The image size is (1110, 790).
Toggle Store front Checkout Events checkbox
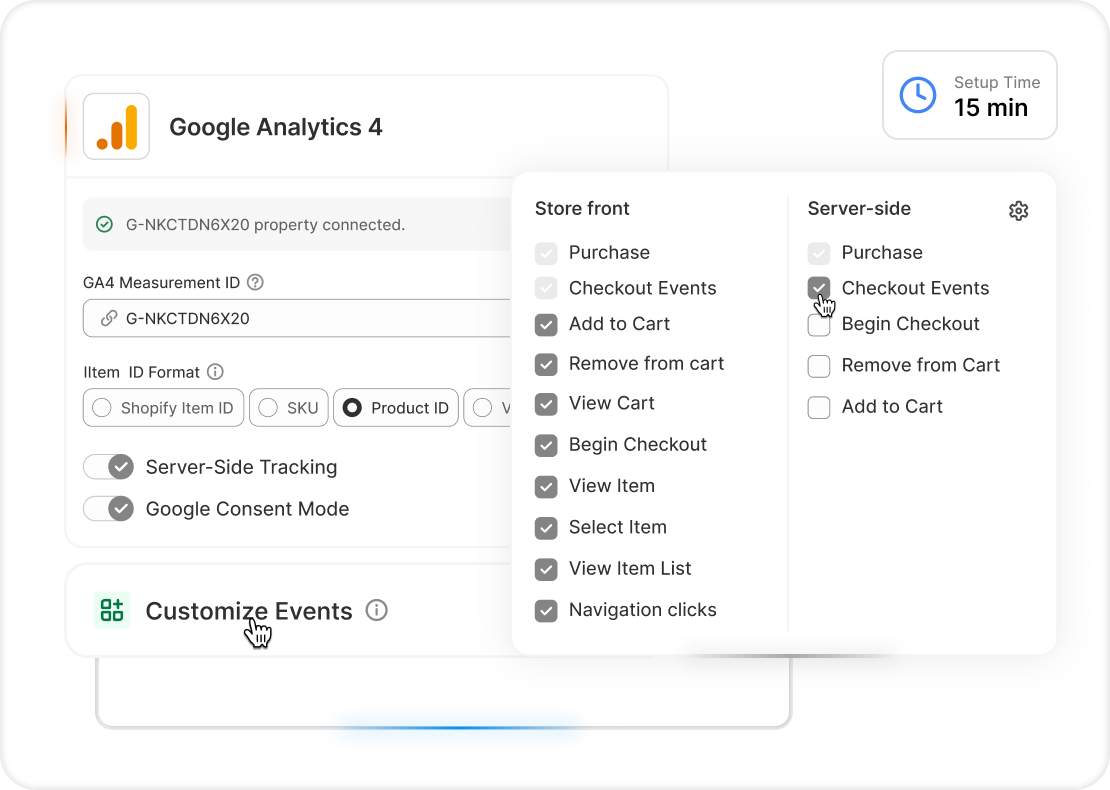tap(546, 288)
